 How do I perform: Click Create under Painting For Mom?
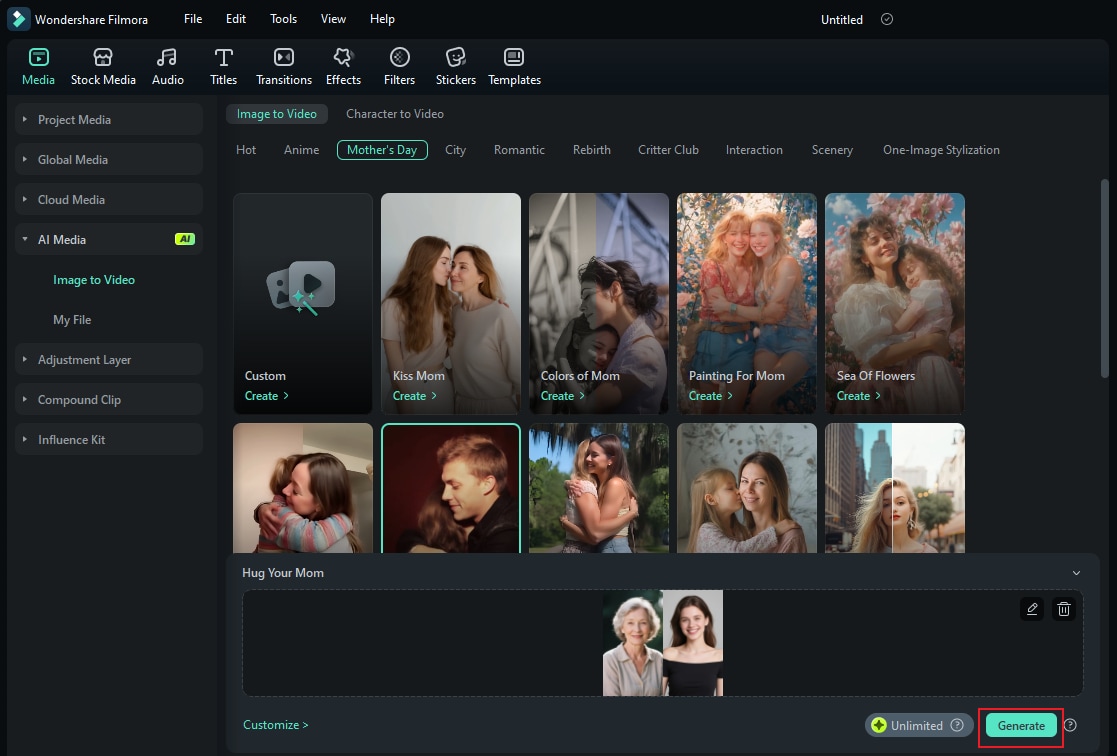pyautogui.click(x=710, y=395)
